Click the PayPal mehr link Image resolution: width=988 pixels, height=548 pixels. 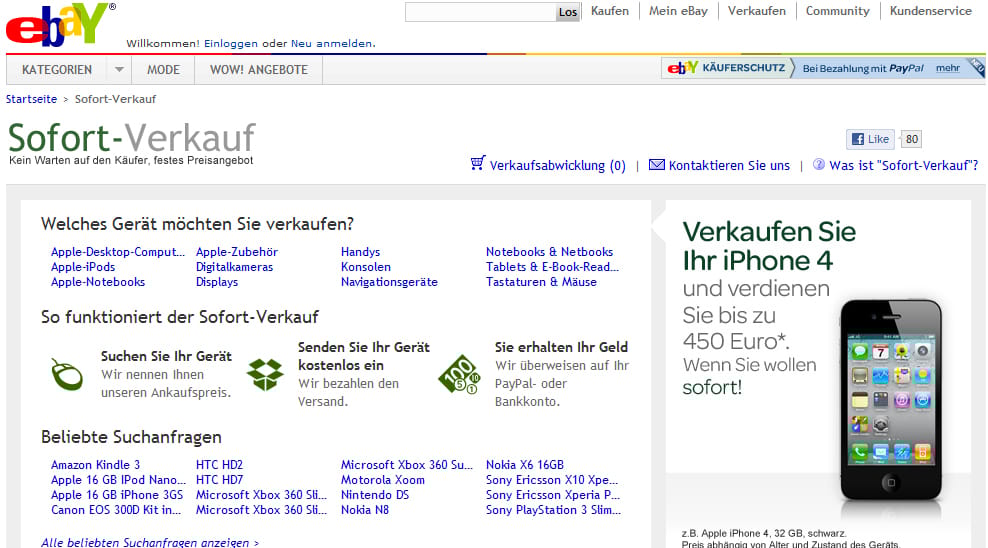[948, 68]
